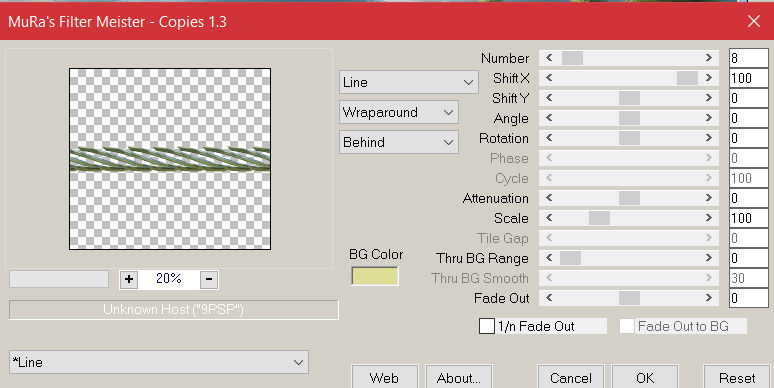Increase Number with right arrow
Image resolution: width=774 pixels, height=388 pixels.
[709, 58]
